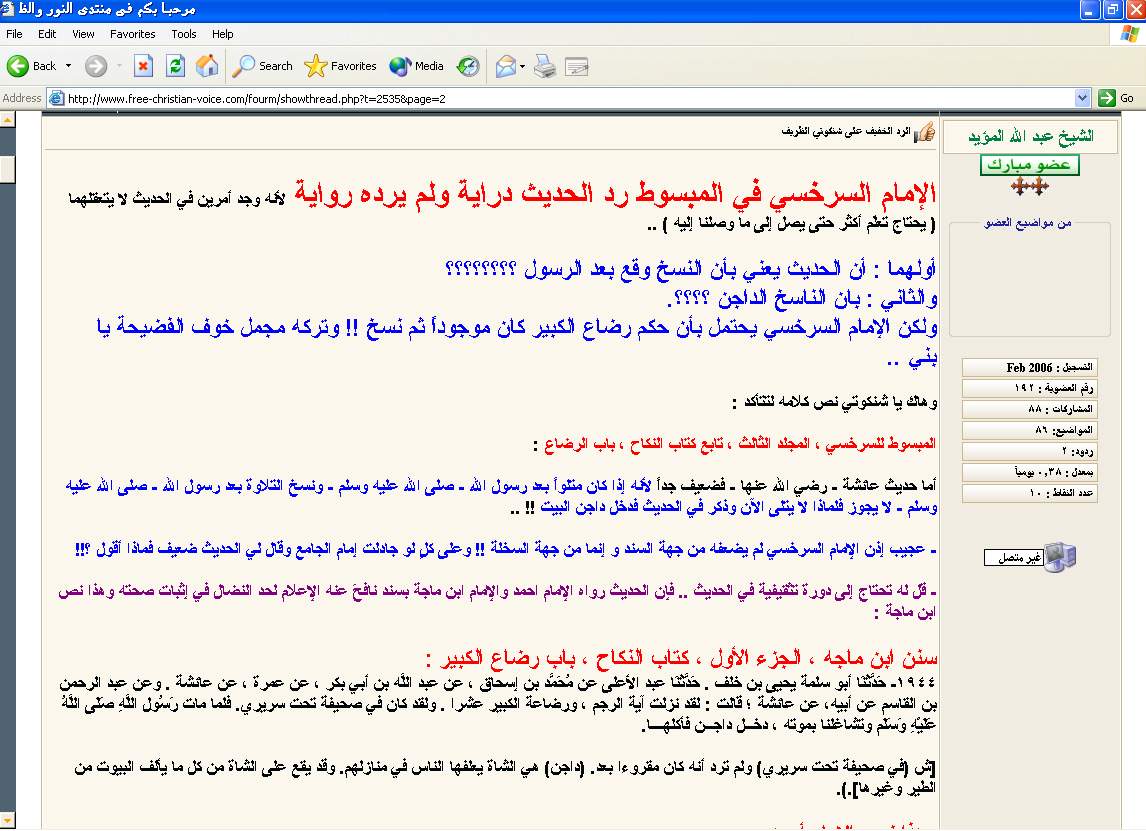Viewport: 1146px width, 831px height.
Task: Click the scrollbar down arrow
Action: [x=7, y=819]
